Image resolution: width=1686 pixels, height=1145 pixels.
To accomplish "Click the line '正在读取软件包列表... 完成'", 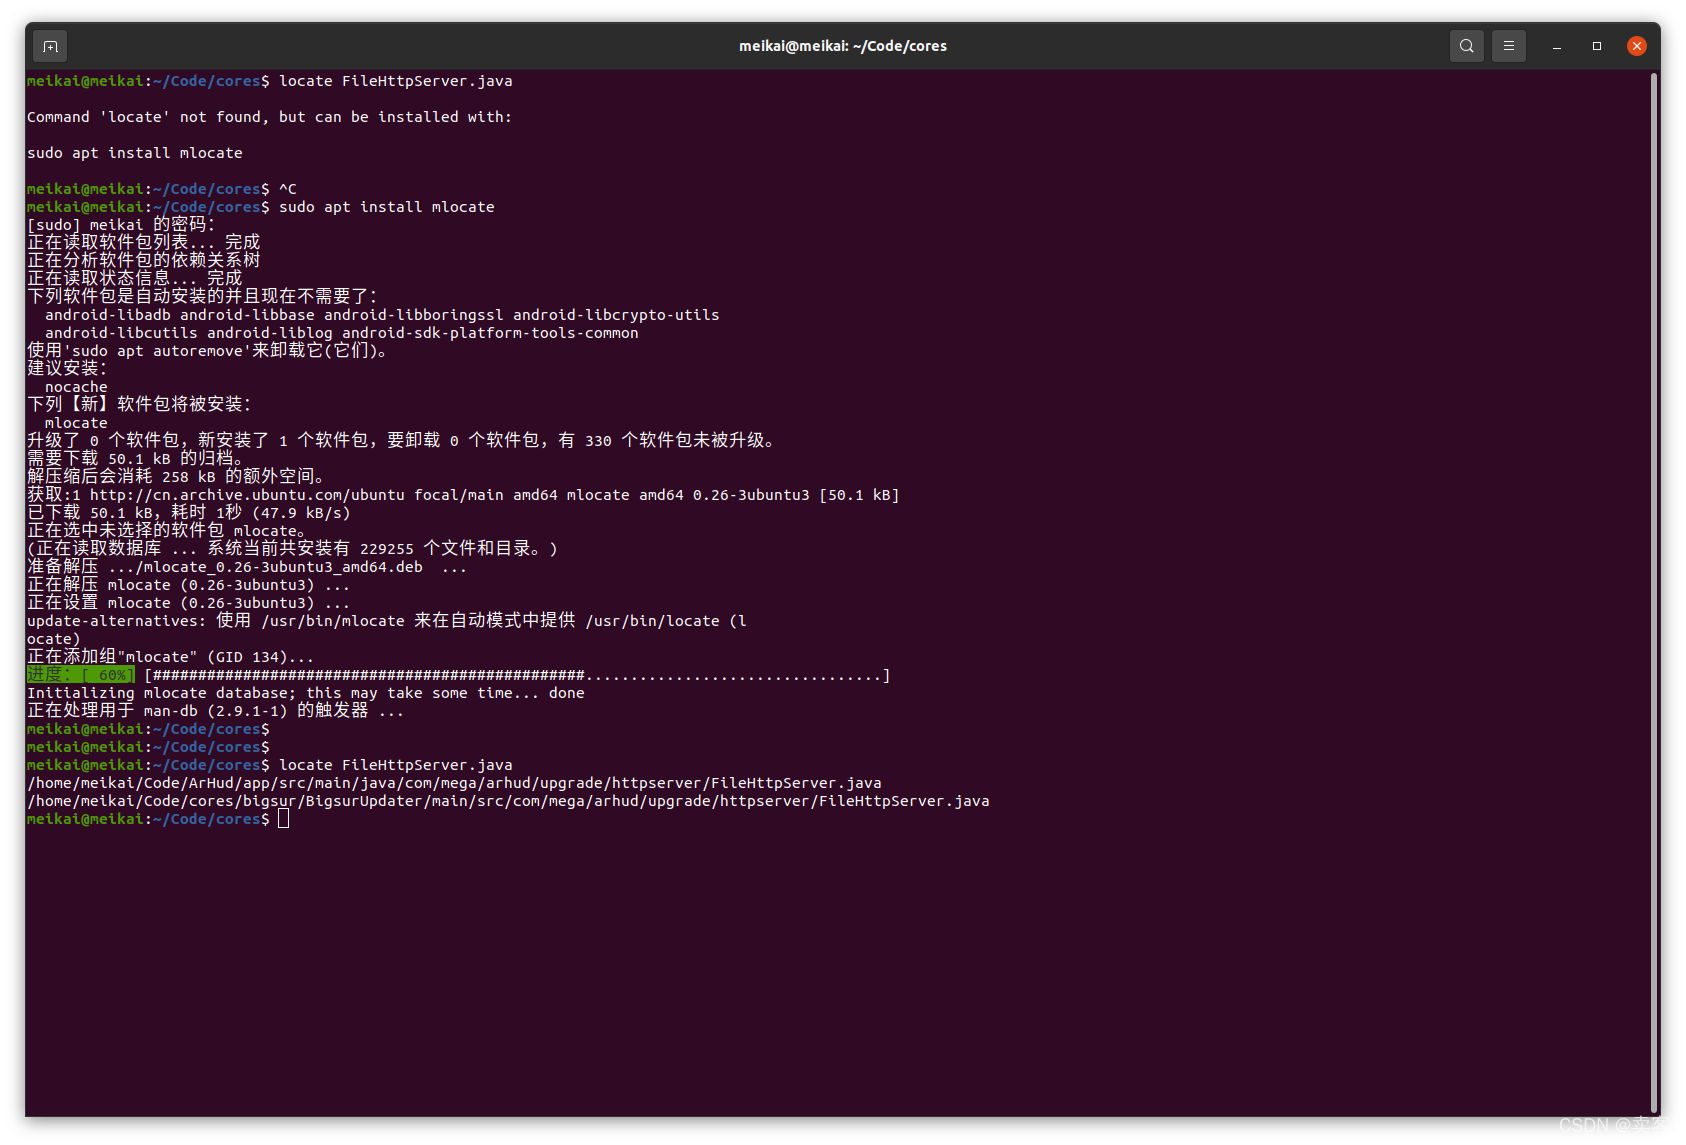I will click(143, 243).
